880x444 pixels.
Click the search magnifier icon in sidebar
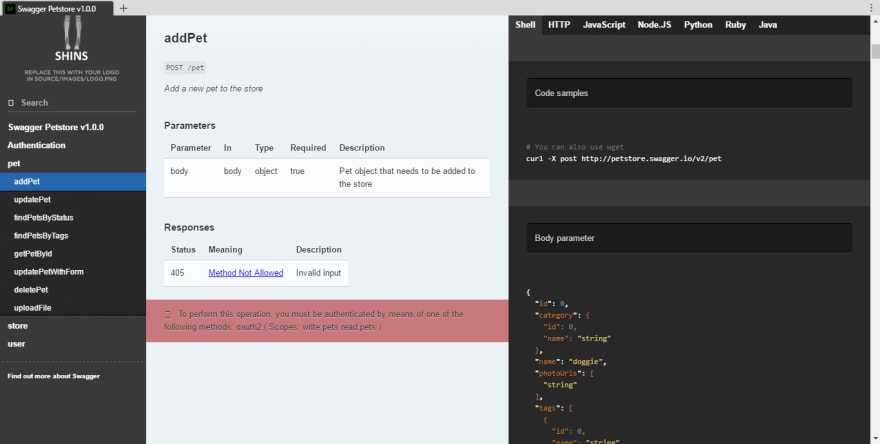(x=11, y=103)
